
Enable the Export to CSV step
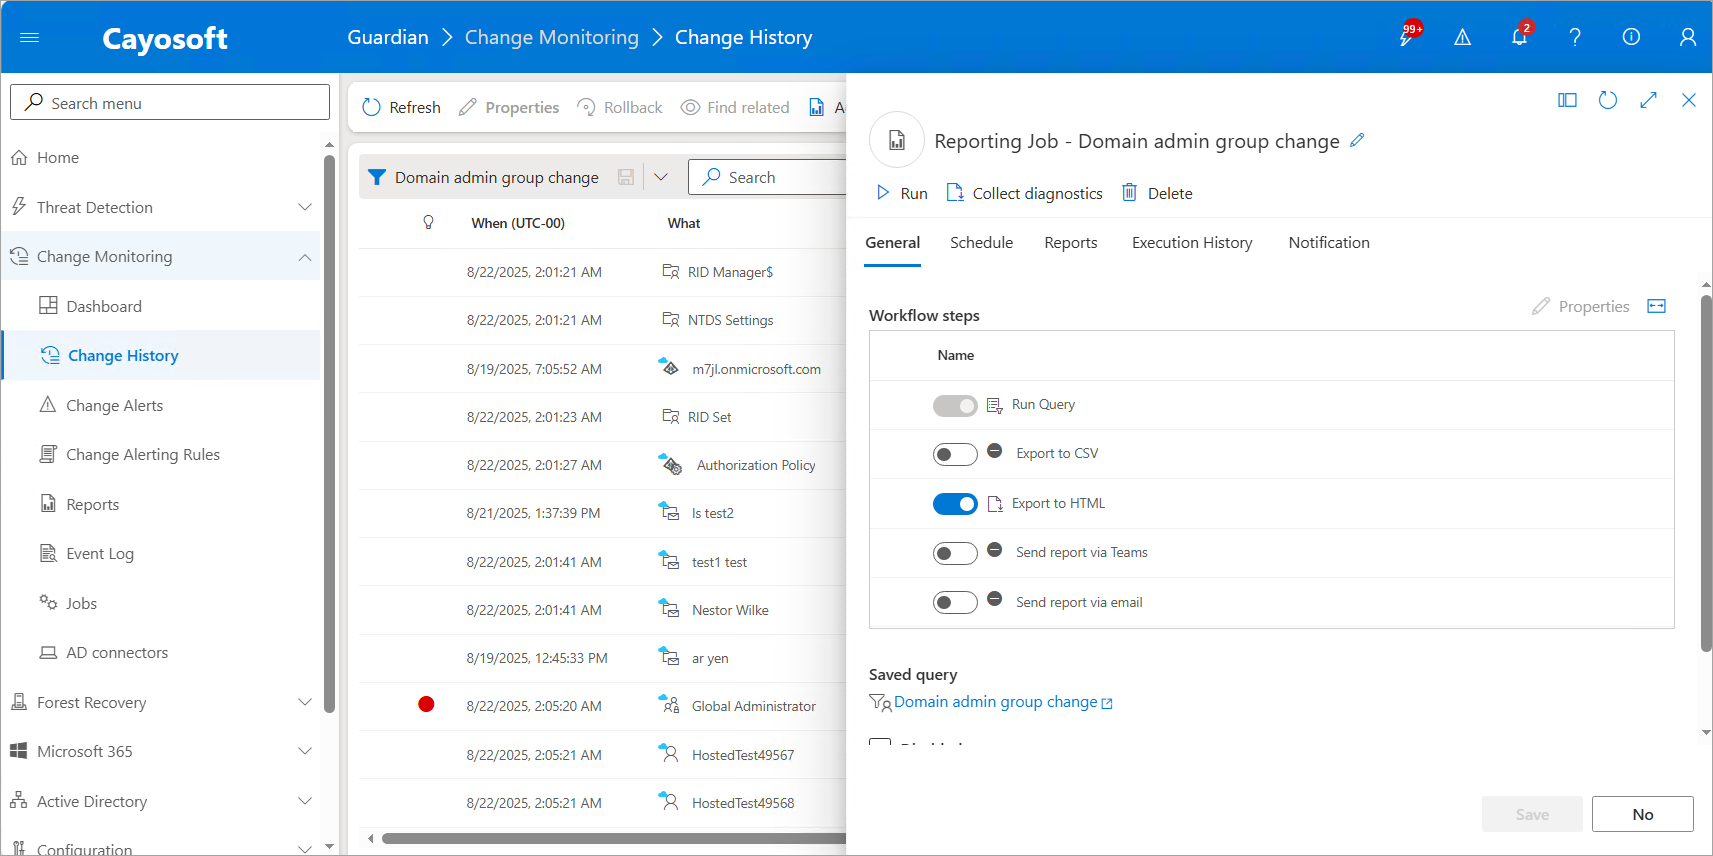(x=955, y=454)
